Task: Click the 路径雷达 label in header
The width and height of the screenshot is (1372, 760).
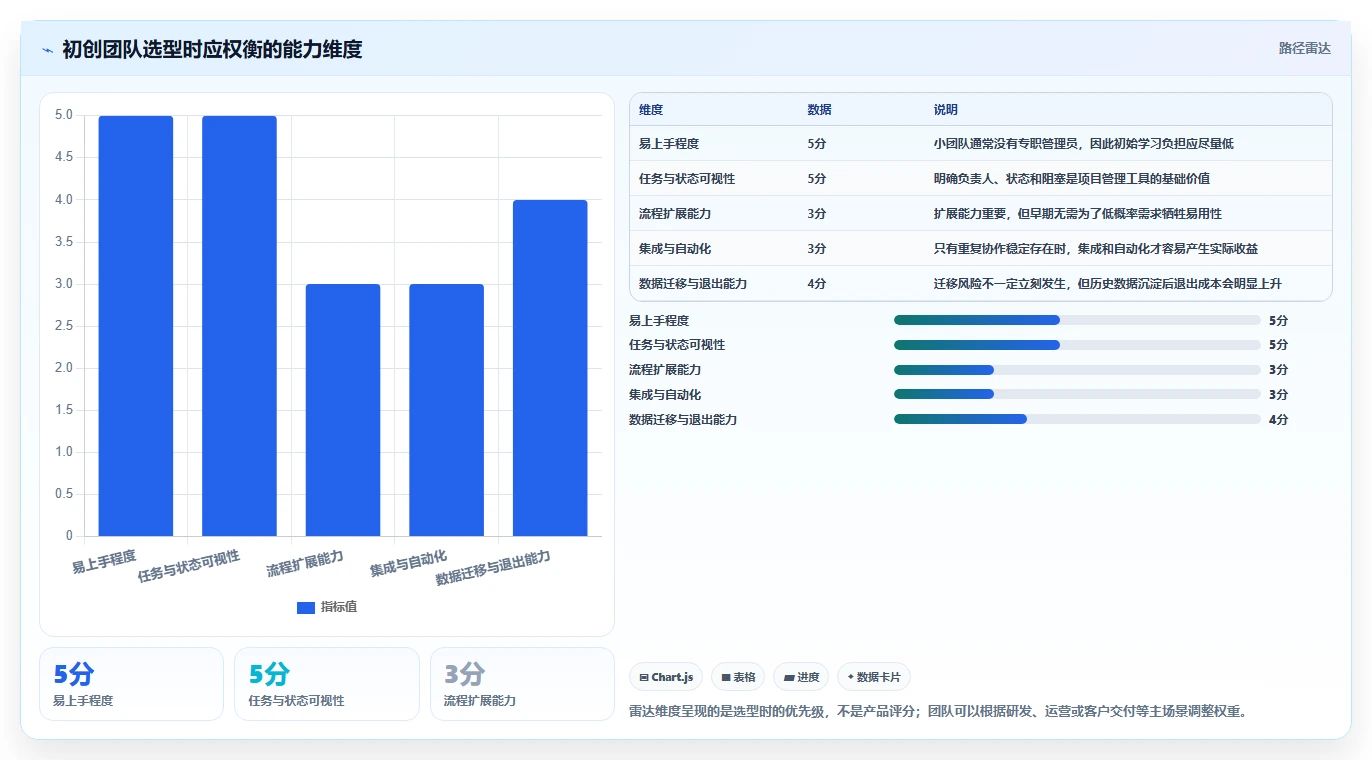Action: click(1304, 48)
